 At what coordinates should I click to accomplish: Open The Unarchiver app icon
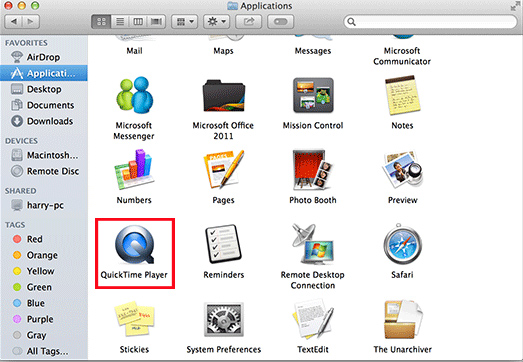tap(402, 319)
